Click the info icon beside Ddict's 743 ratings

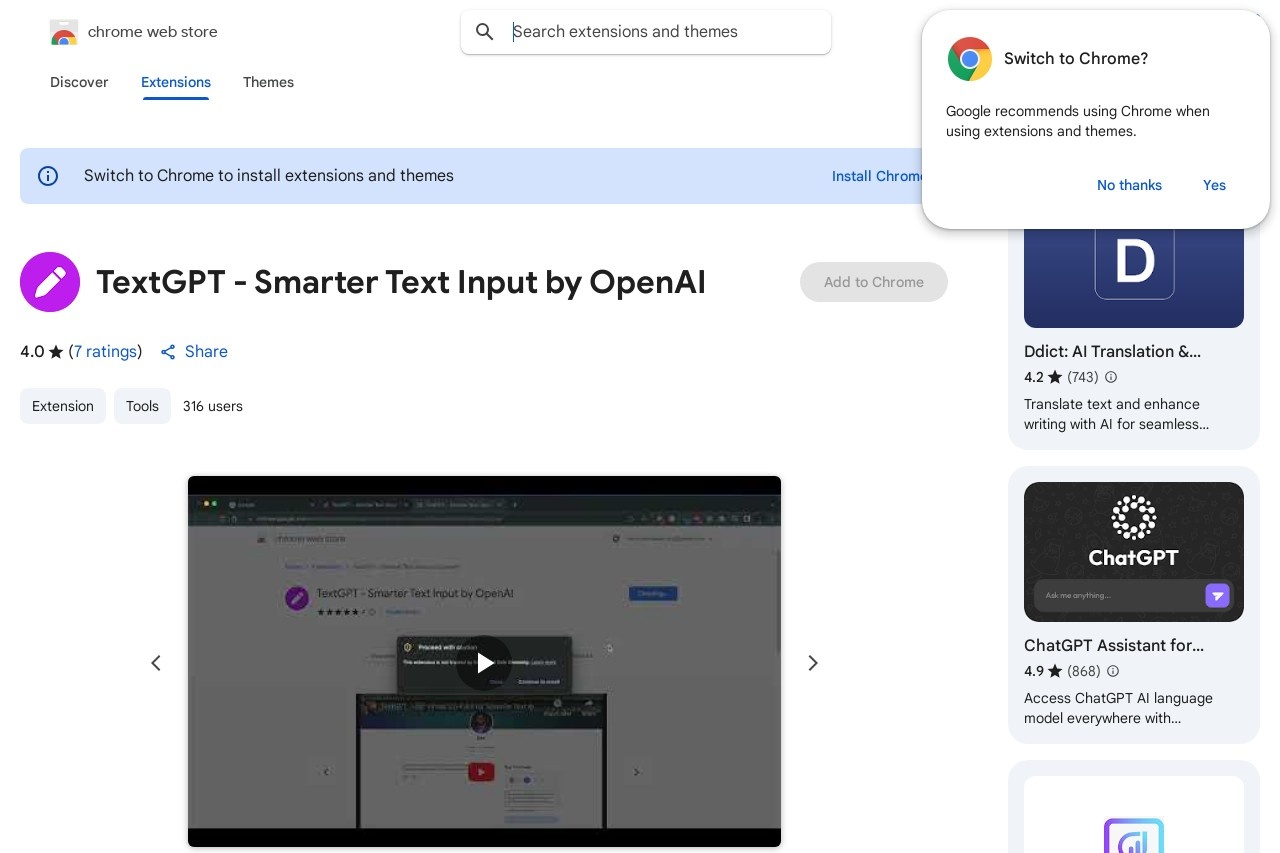pos(1111,377)
